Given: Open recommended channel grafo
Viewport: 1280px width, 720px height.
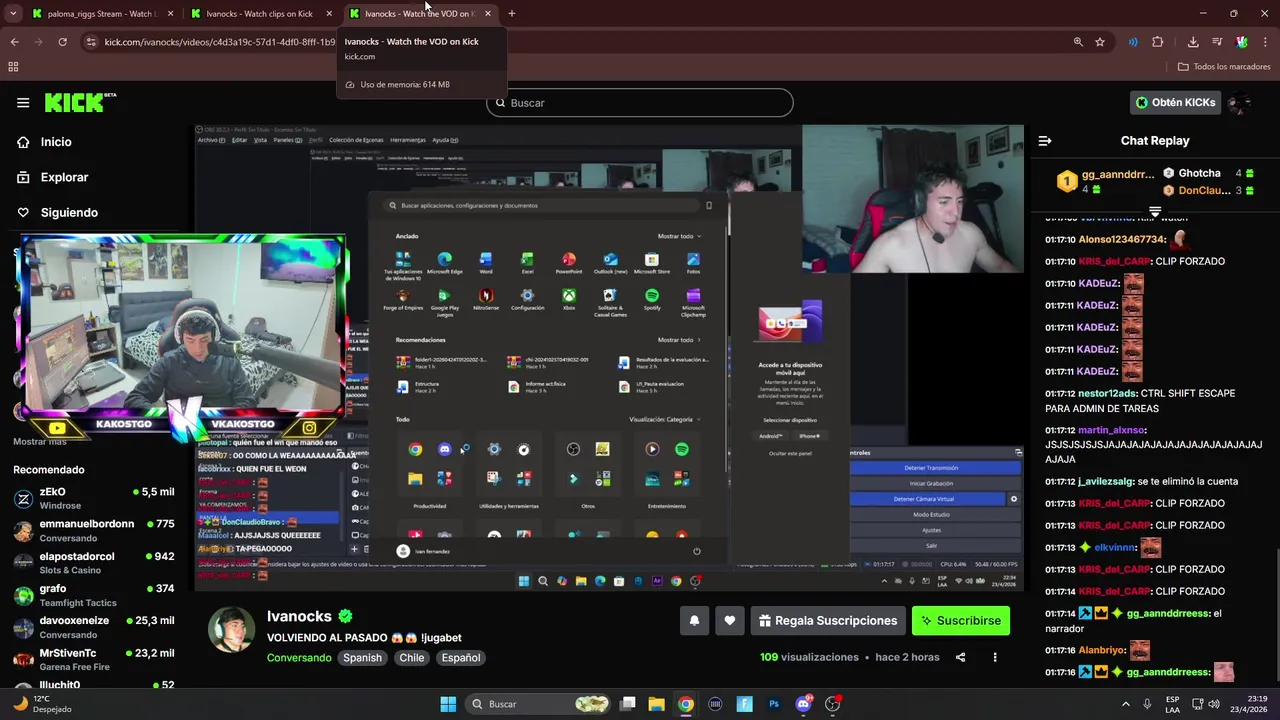Looking at the screenshot, I should [x=95, y=595].
